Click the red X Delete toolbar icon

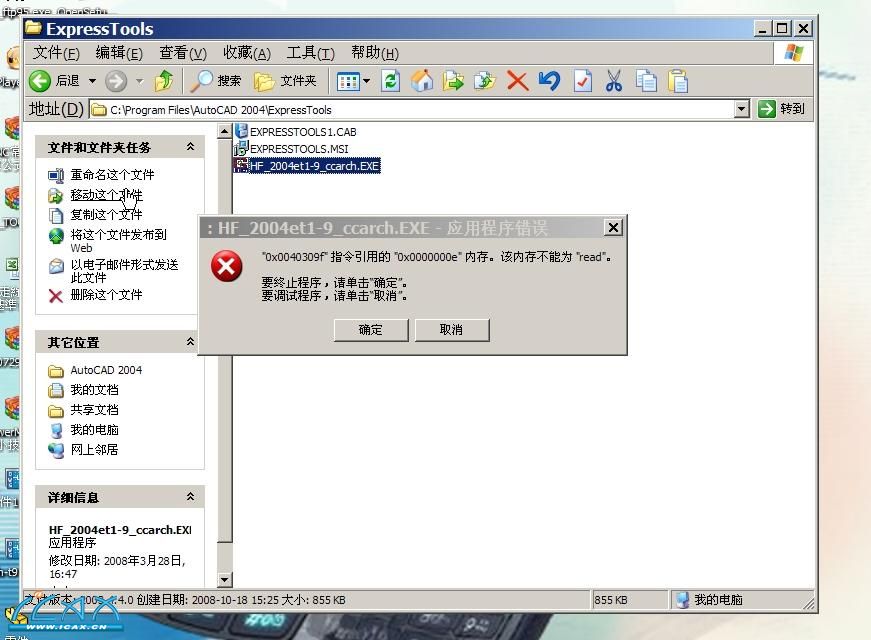tap(517, 81)
